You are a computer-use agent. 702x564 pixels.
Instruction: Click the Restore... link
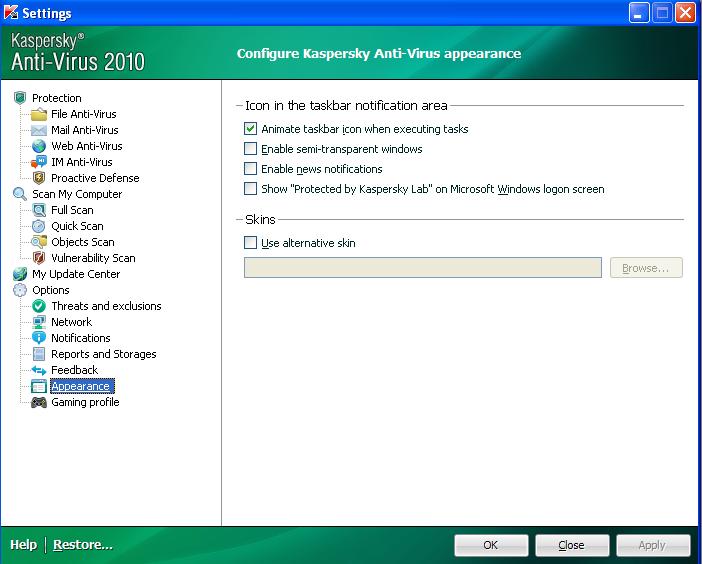[83, 545]
